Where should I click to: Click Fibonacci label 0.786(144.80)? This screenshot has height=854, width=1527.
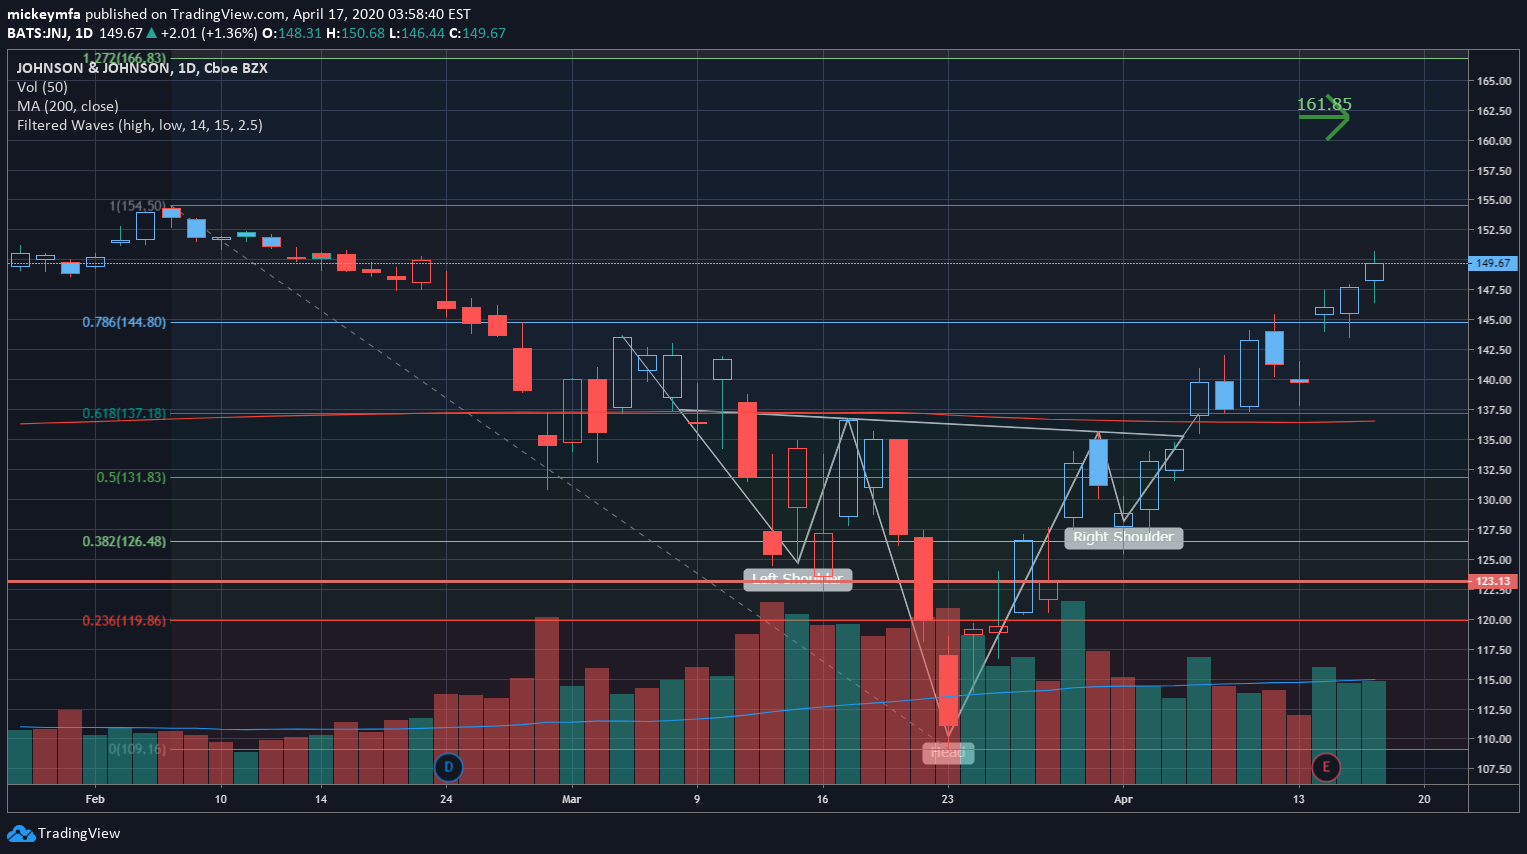tap(124, 322)
